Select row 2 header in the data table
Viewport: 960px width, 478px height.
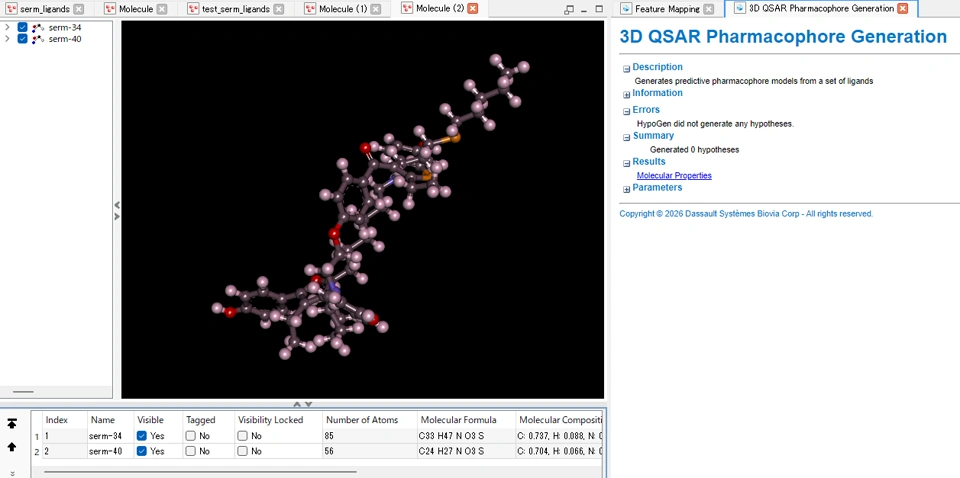(37, 452)
